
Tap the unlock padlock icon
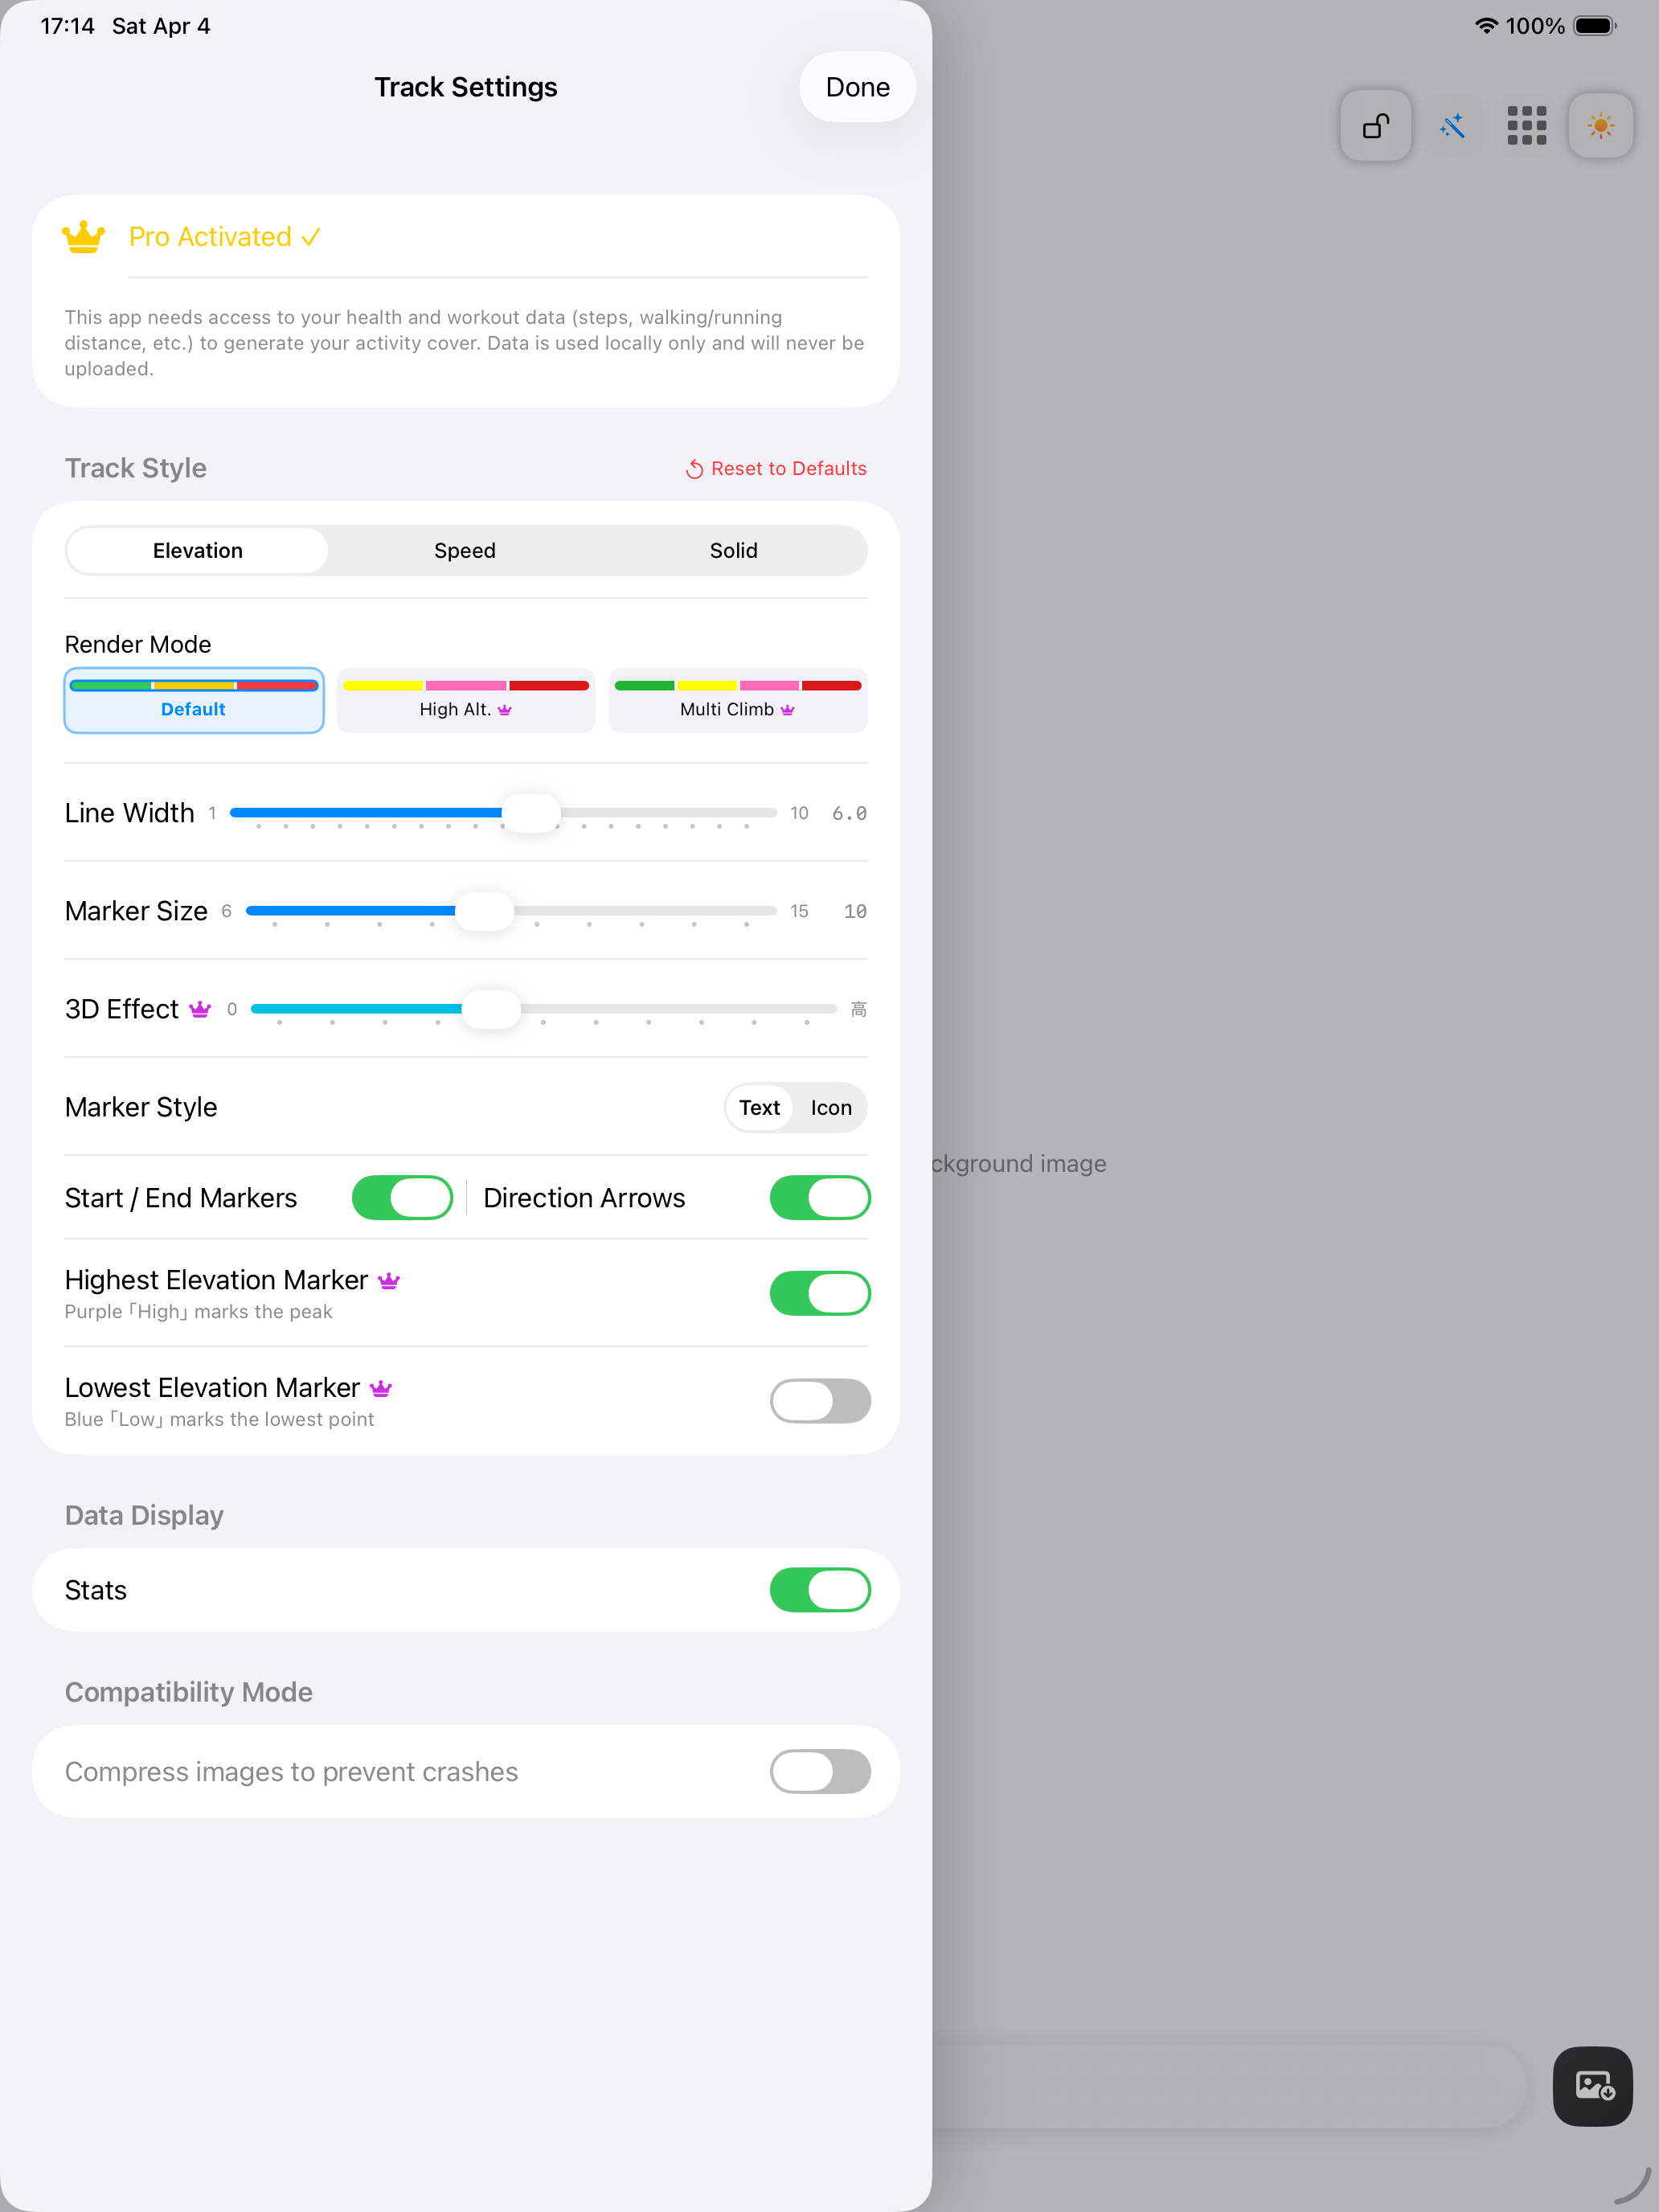coord(1376,126)
